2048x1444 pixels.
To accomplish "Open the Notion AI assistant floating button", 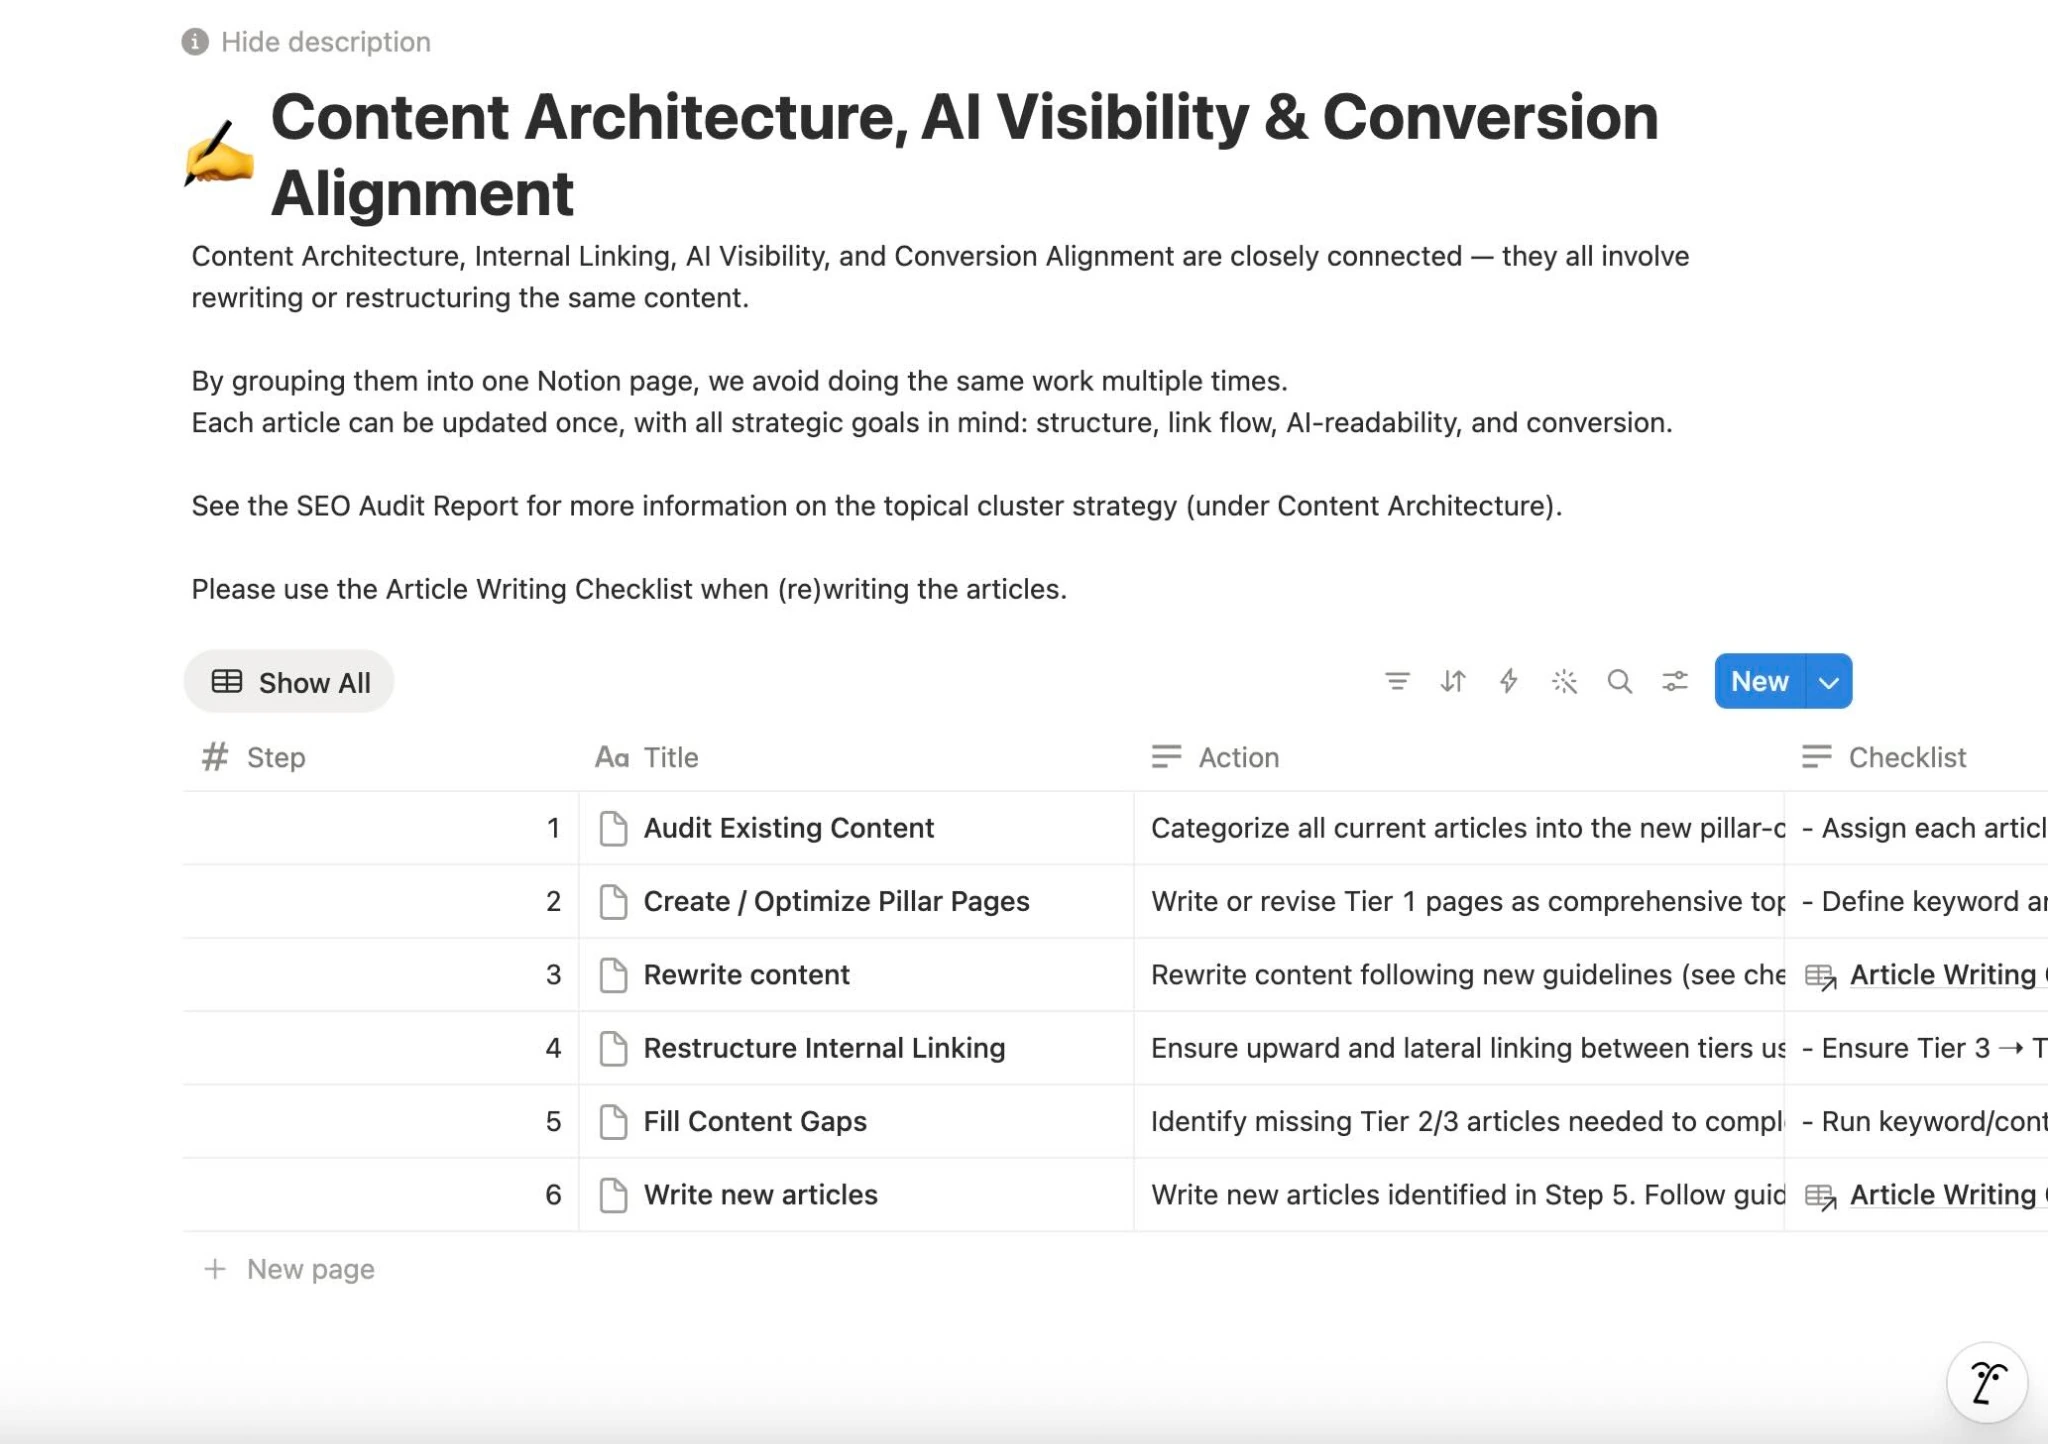I will (x=1987, y=1383).
